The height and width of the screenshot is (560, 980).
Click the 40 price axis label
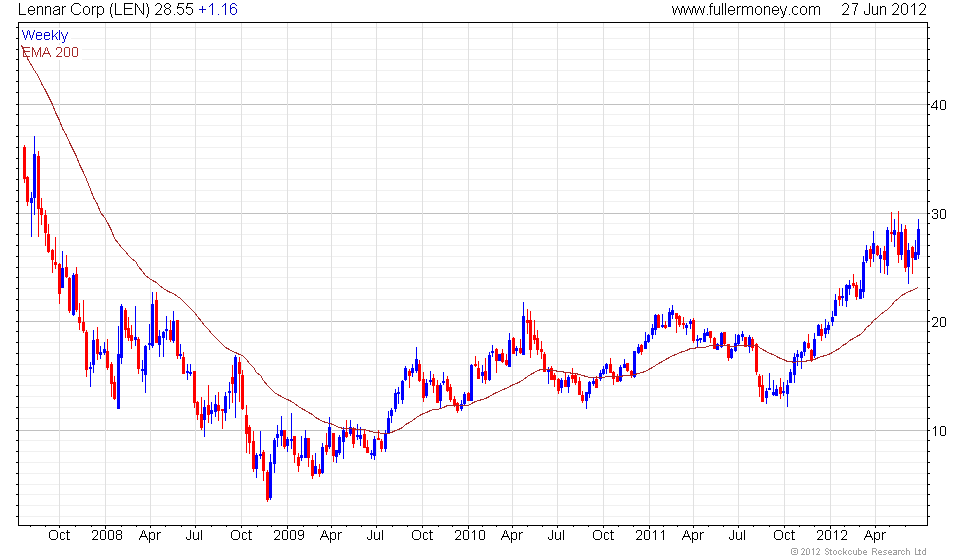pos(939,105)
